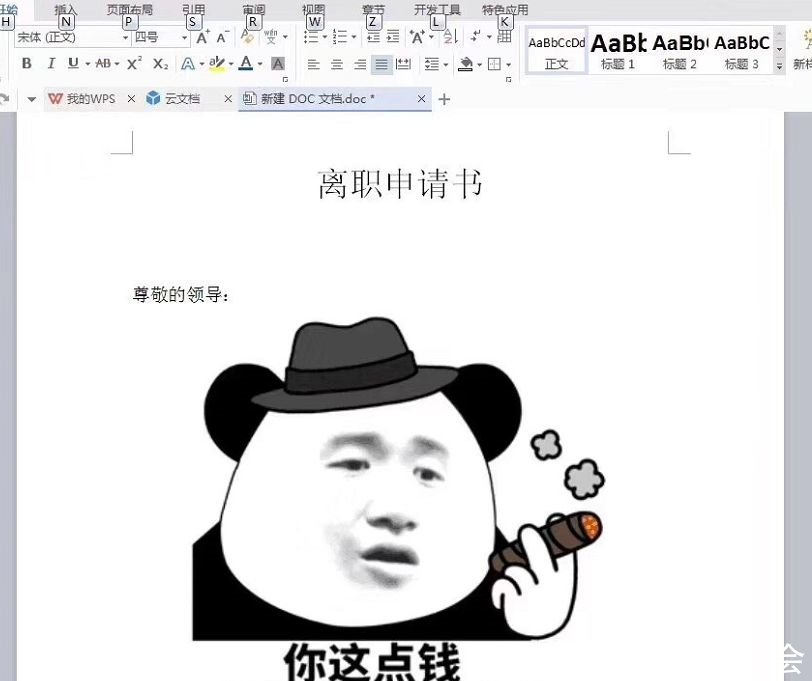Clear formatting with the eraser icon
812x681 pixels.
[248, 37]
